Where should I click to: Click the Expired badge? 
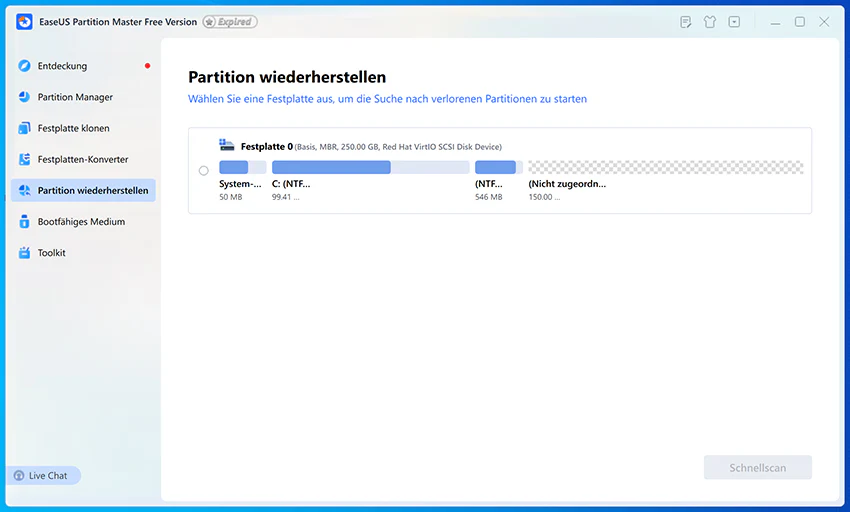230,22
